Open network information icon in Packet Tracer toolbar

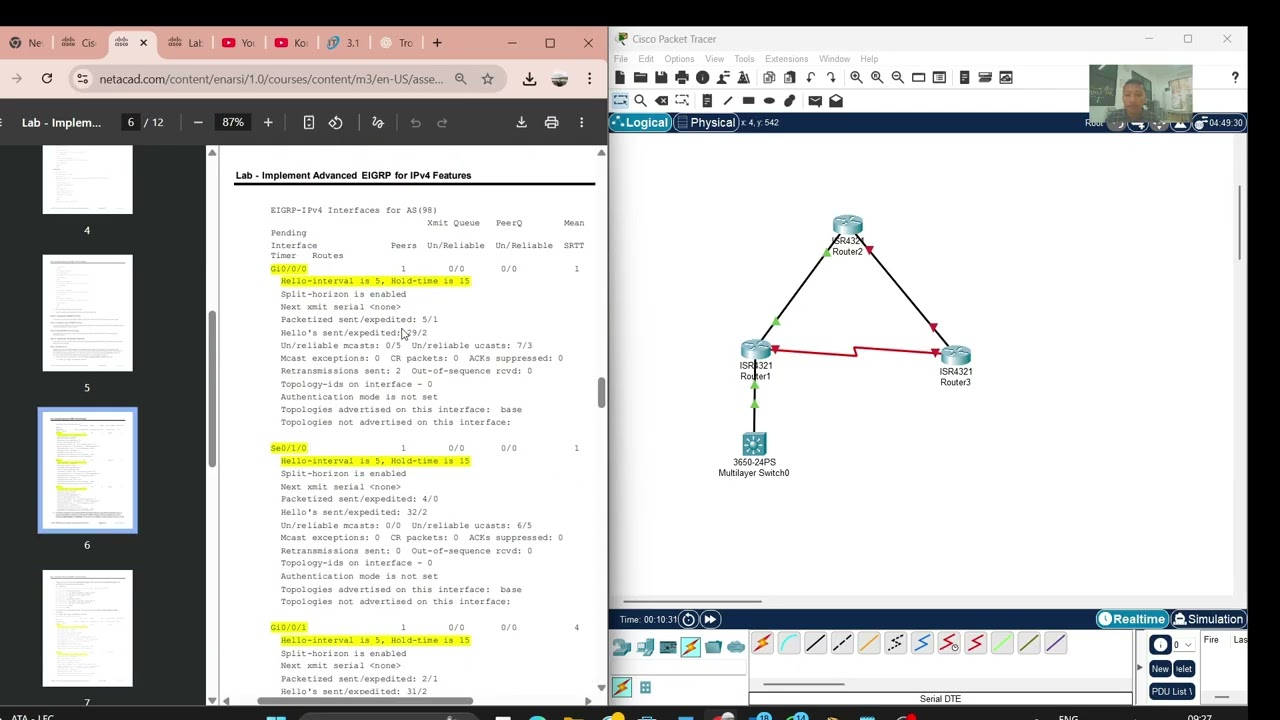[702, 77]
